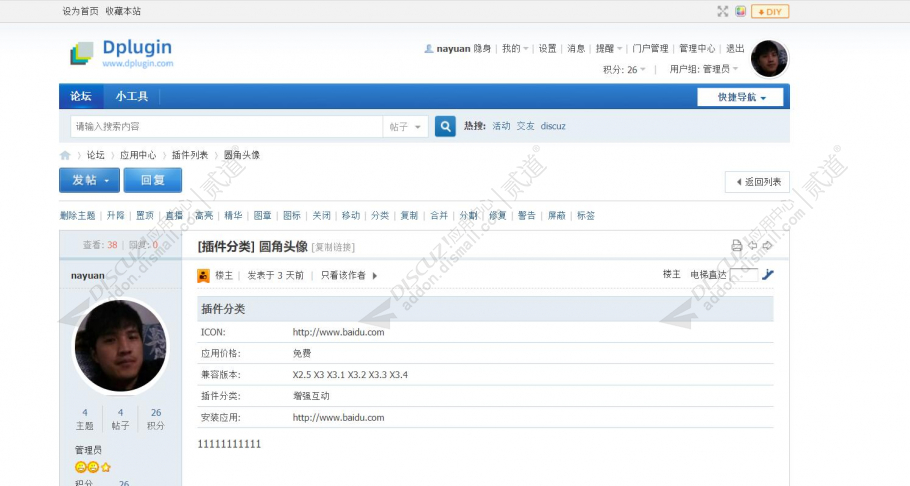This screenshot has width=910, height=486.
Task: Click the widescreen toggle icon at top right
Action: click(x=723, y=12)
